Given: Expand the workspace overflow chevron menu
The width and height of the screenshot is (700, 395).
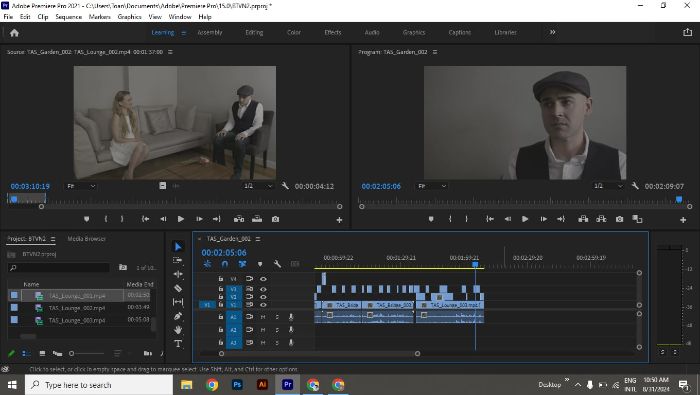Looking at the screenshot, I should click(553, 32).
